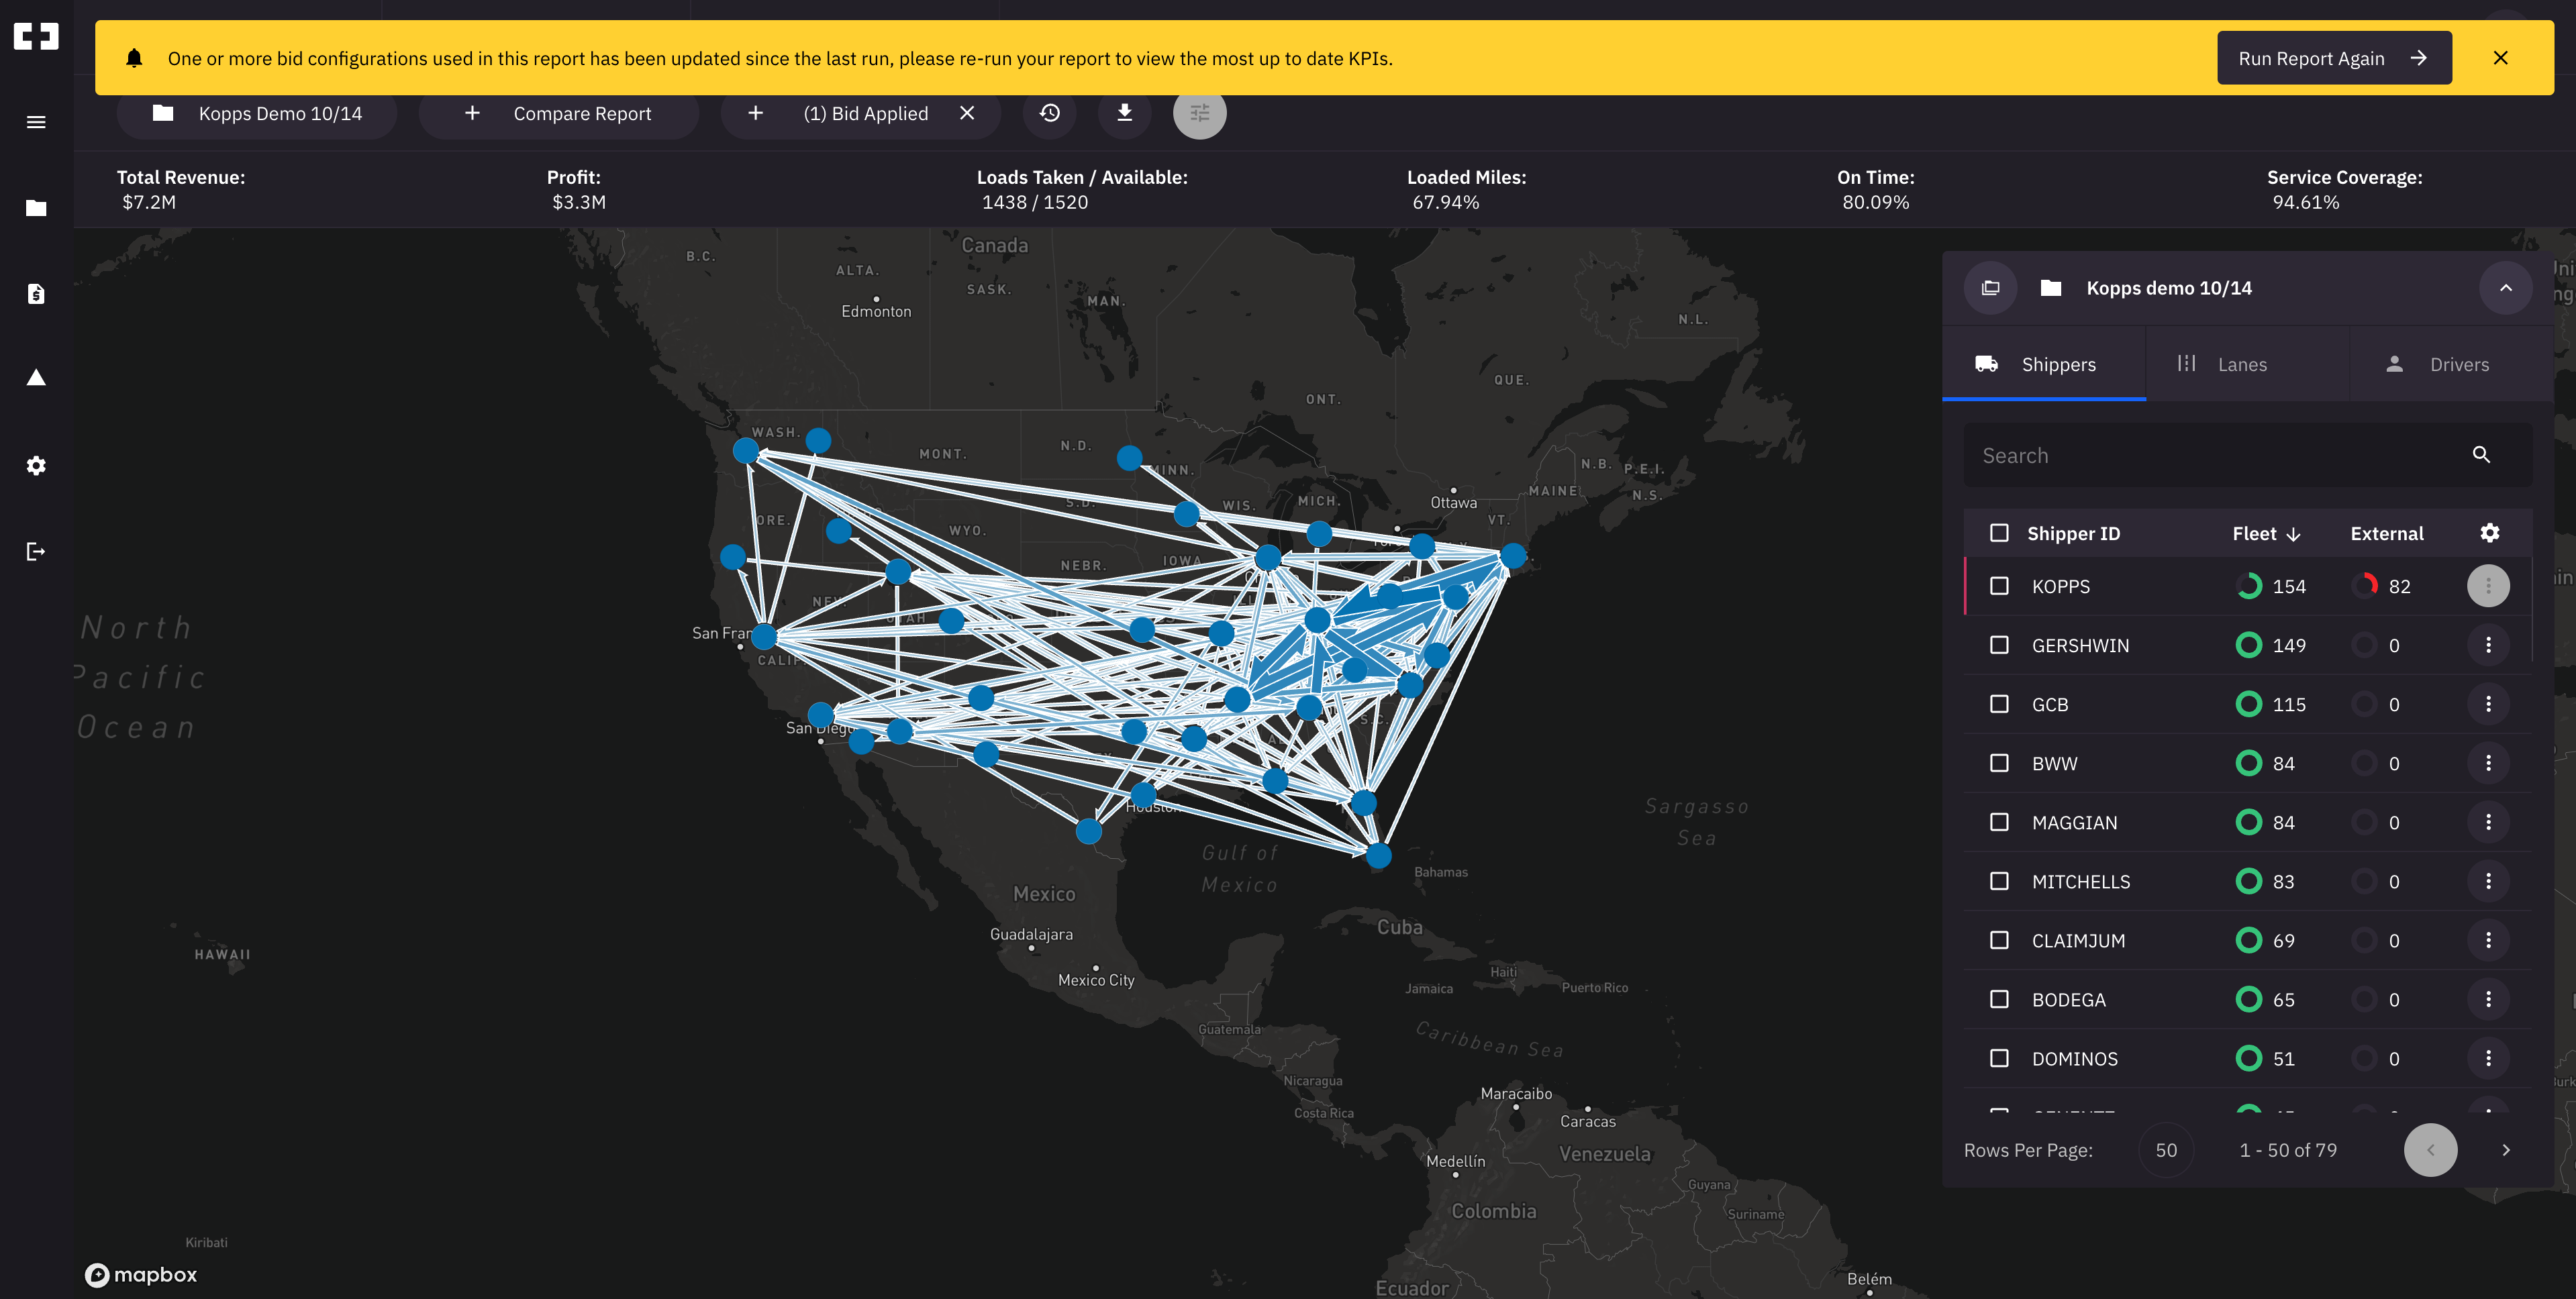Collapse the Kopps demo 10/14 panel
2576x1299 pixels.
(x=2505, y=288)
